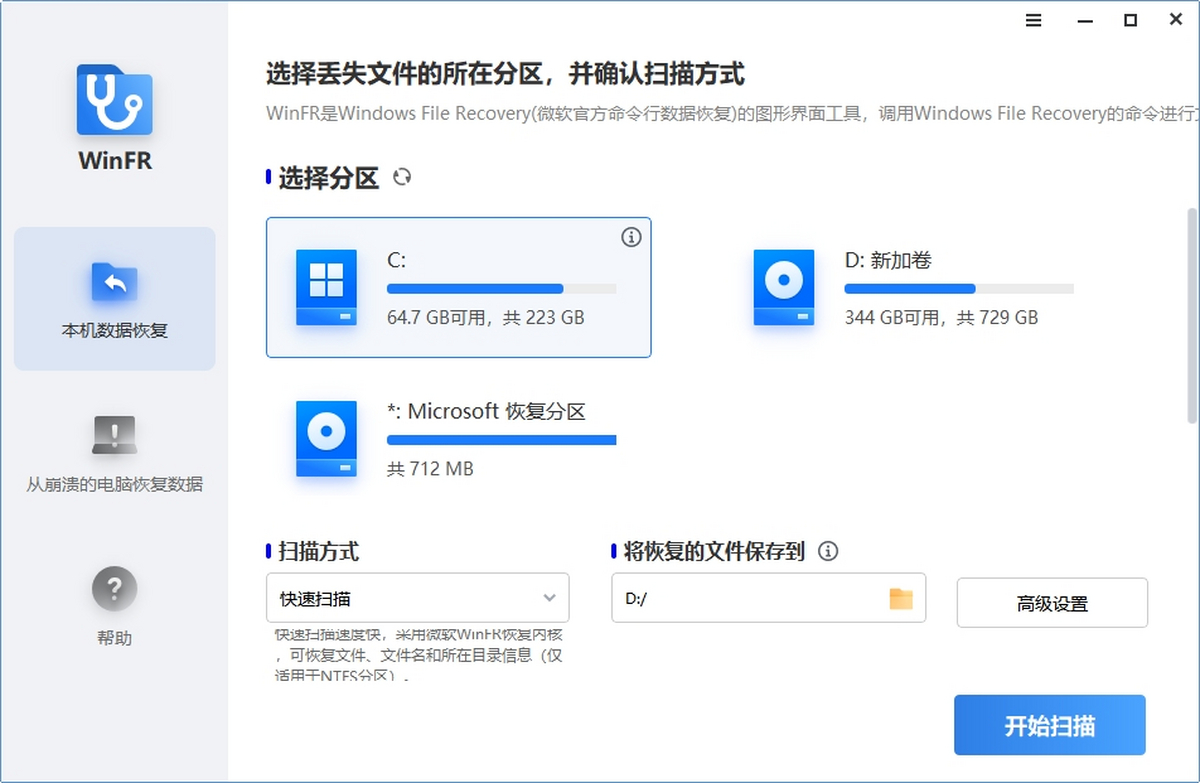Open 高级设置 advanced settings
Screen dimensions: 1200x783
coord(1051,603)
